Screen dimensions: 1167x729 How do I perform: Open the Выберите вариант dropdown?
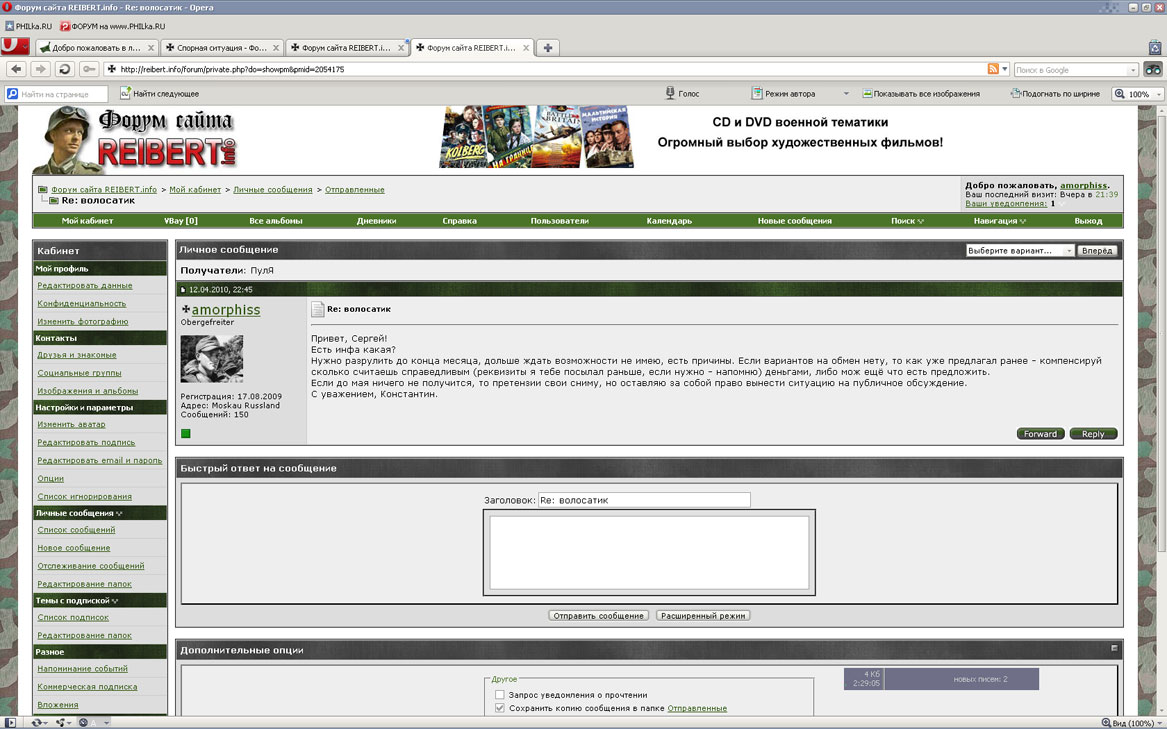[x=1019, y=250]
